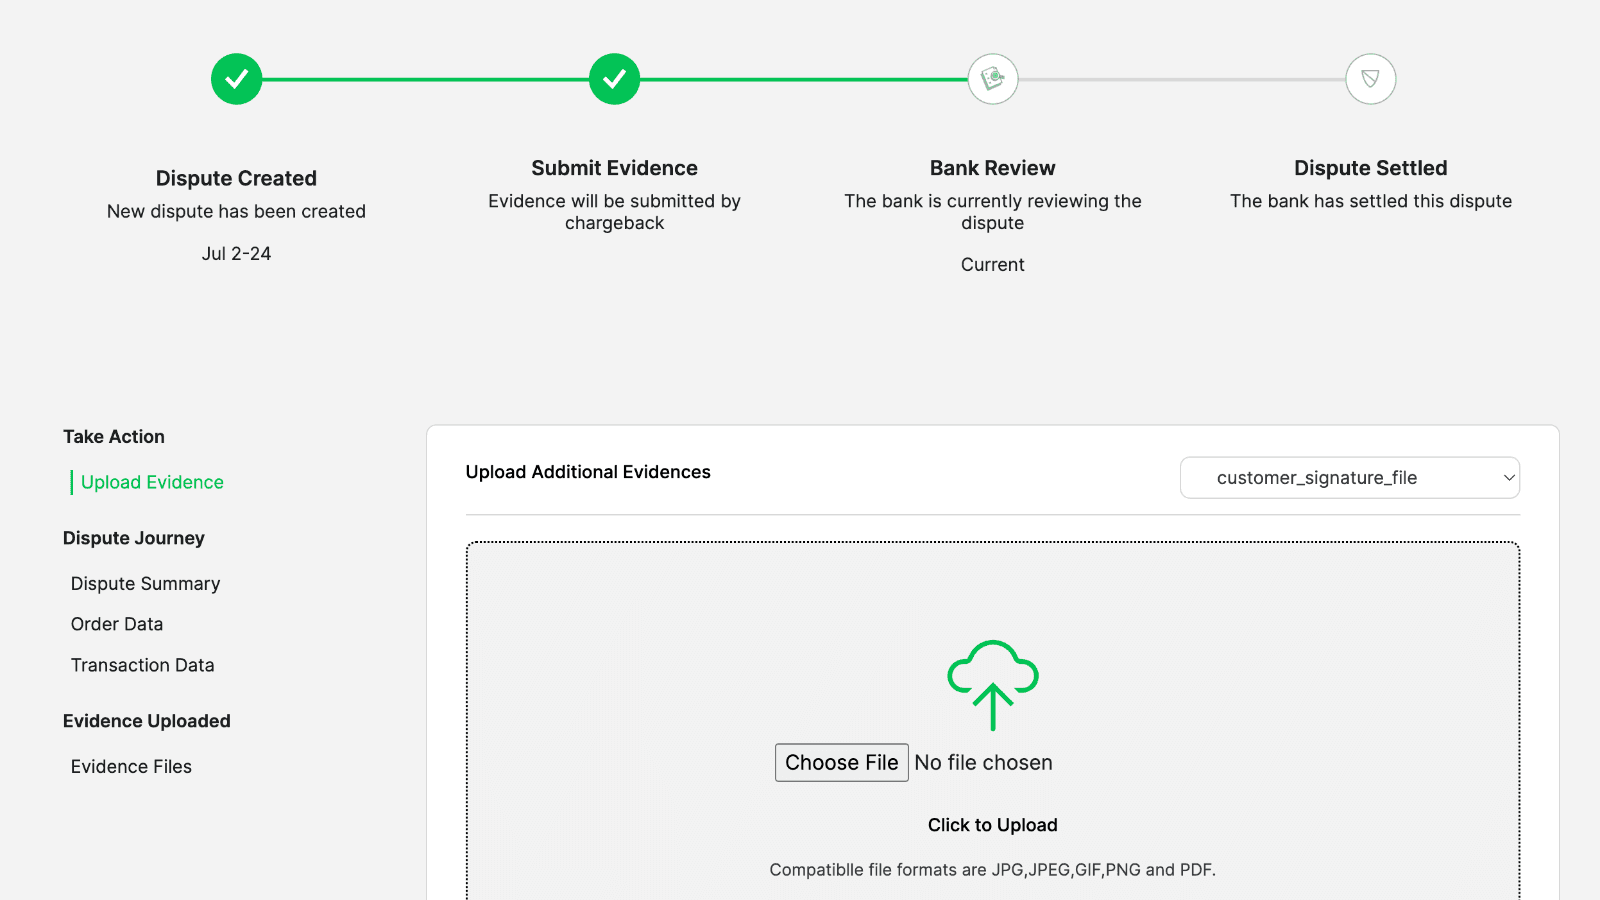The width and height of the screenshot is (1600, 900).
Task: Click the Dispute Created green checkmark icon
Action: pyautogui.click(x=236, y=79)
